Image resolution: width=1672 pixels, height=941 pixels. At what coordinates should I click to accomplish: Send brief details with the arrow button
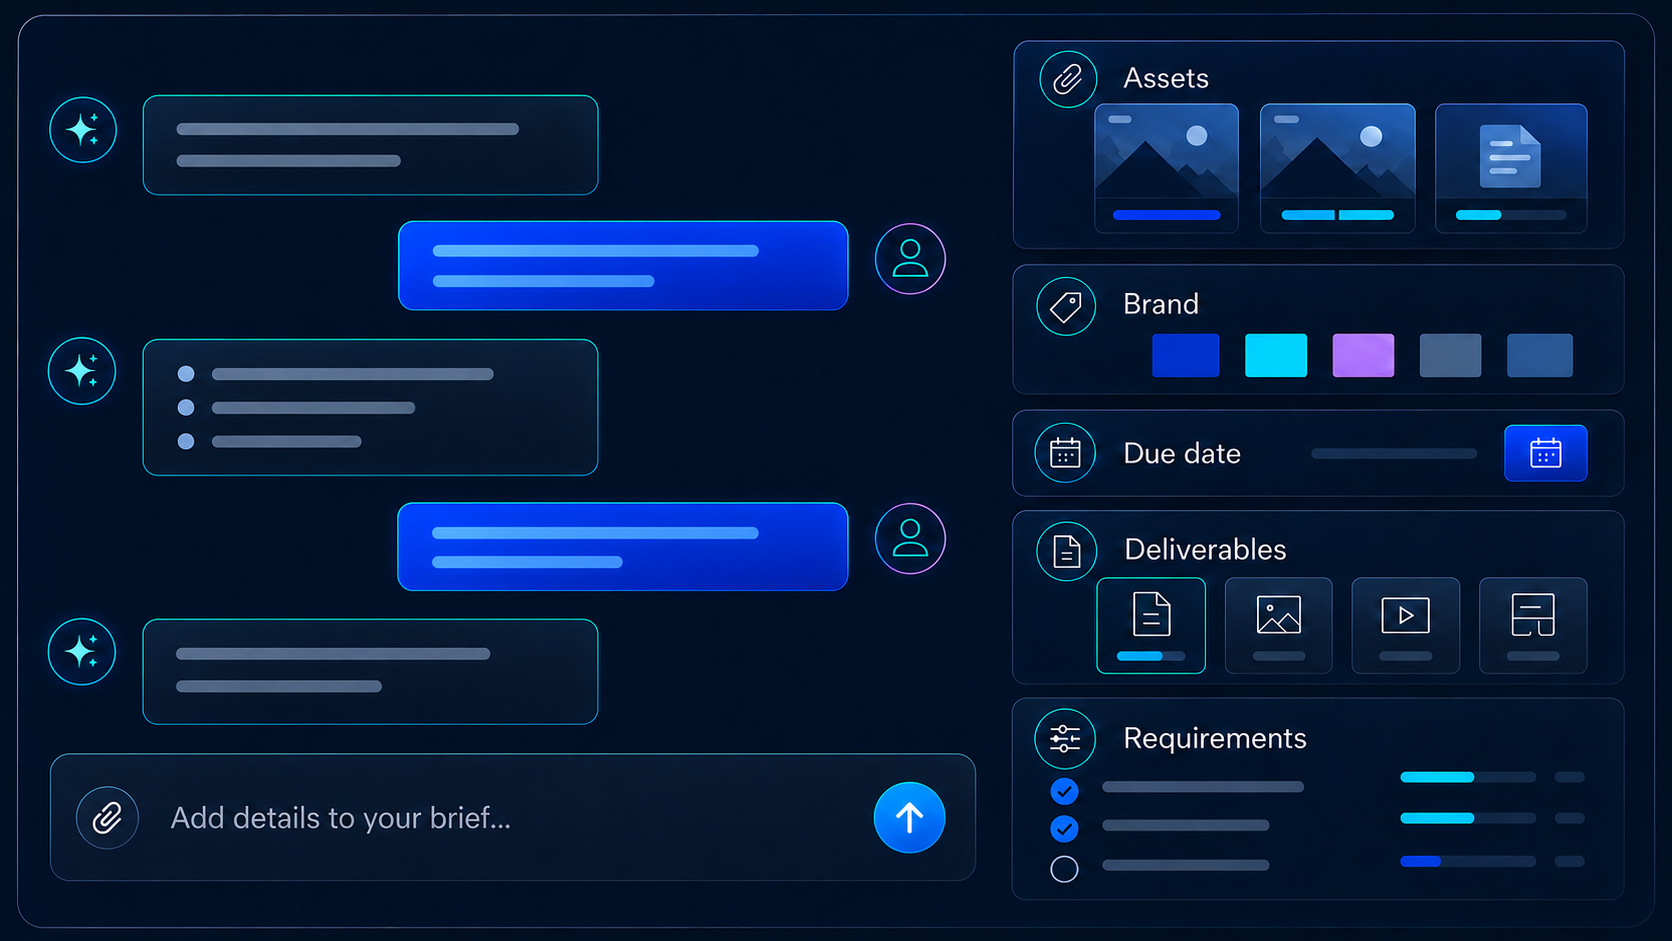coord(909,818)
